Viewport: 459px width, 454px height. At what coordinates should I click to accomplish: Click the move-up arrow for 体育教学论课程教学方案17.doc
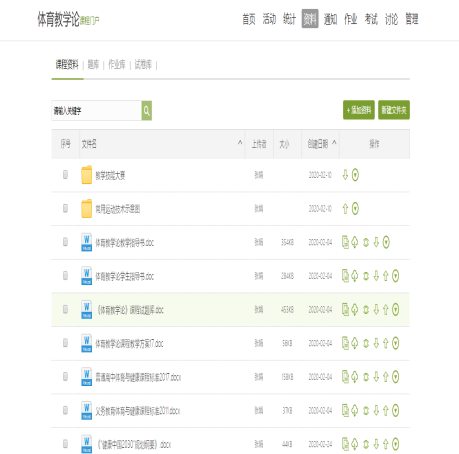tap(386, 343)
